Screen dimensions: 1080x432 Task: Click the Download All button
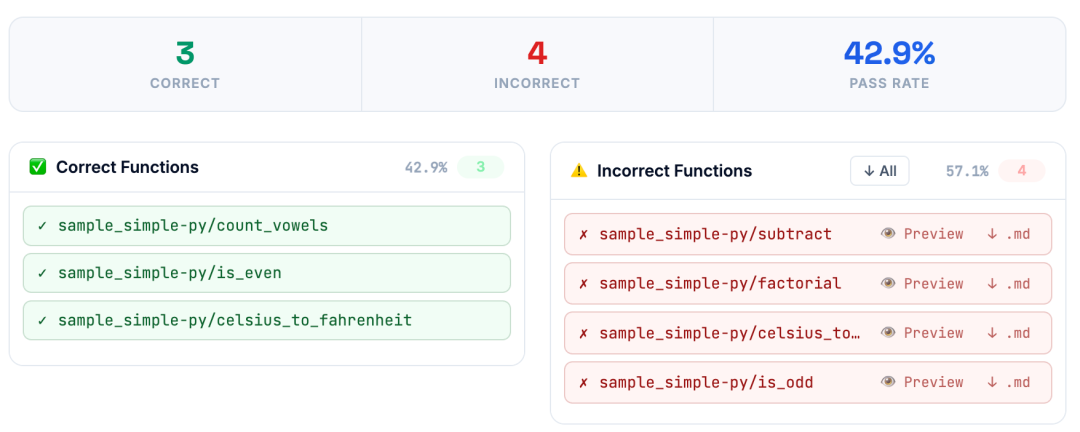coord(880,171)
